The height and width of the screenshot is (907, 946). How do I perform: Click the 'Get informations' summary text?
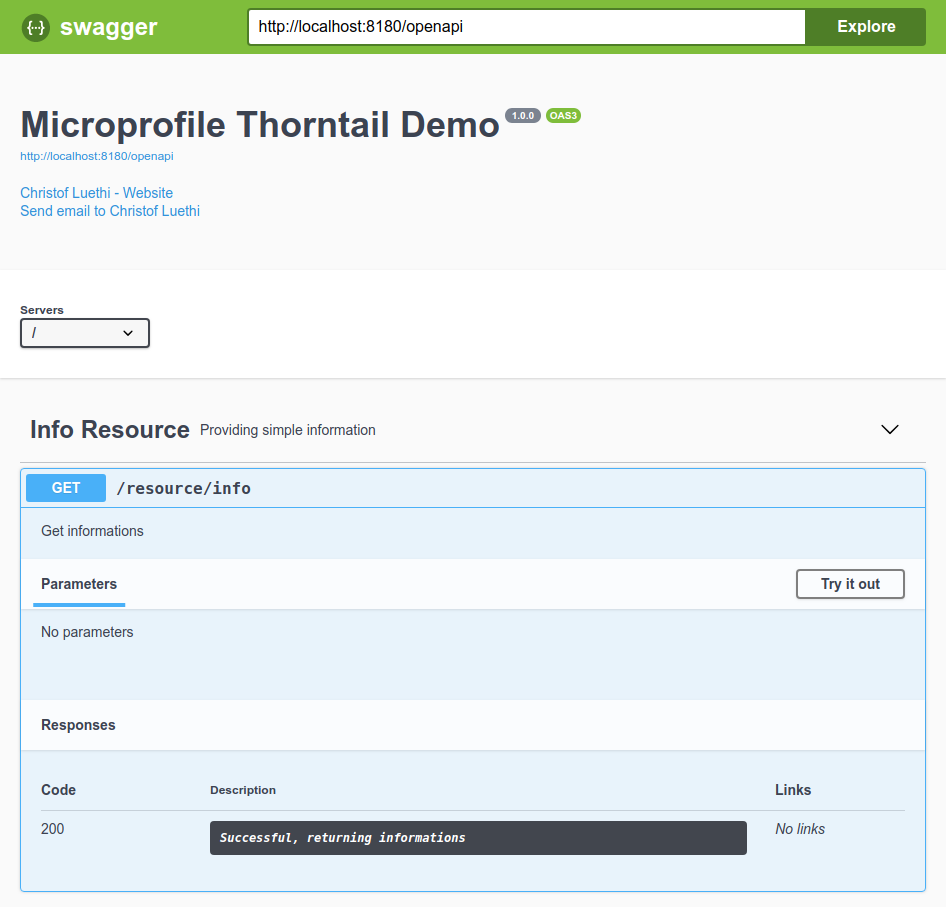pos(92,531)
